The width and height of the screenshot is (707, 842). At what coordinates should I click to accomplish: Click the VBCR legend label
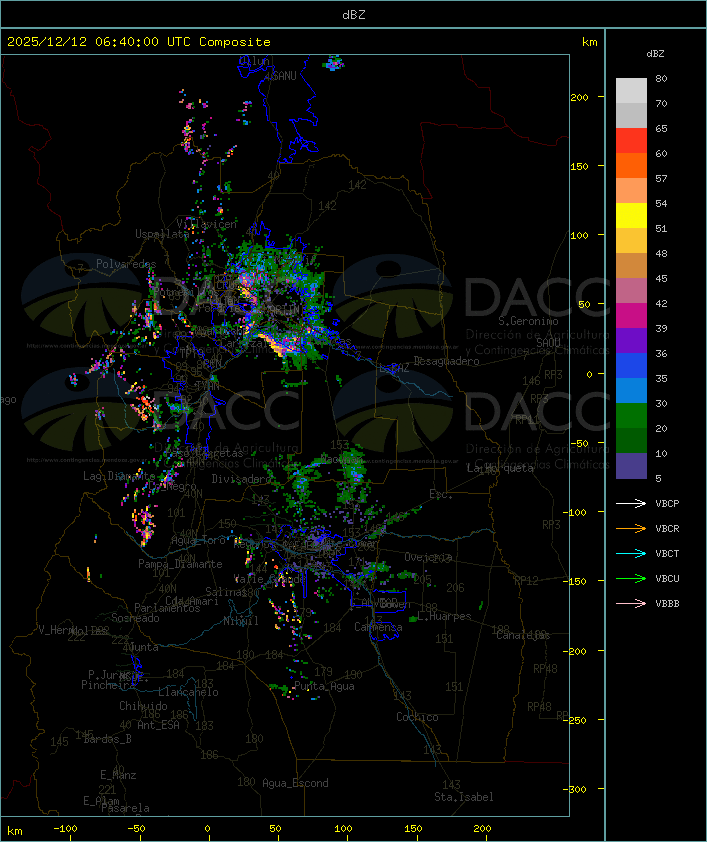[667, 529]
